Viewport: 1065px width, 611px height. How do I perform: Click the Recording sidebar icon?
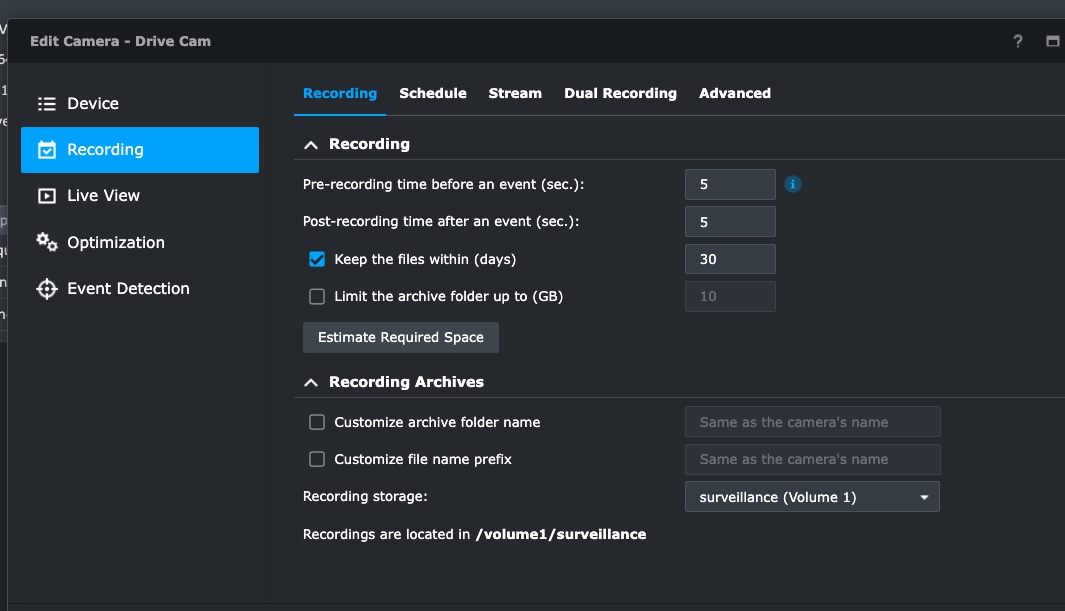tap(45, 149)
